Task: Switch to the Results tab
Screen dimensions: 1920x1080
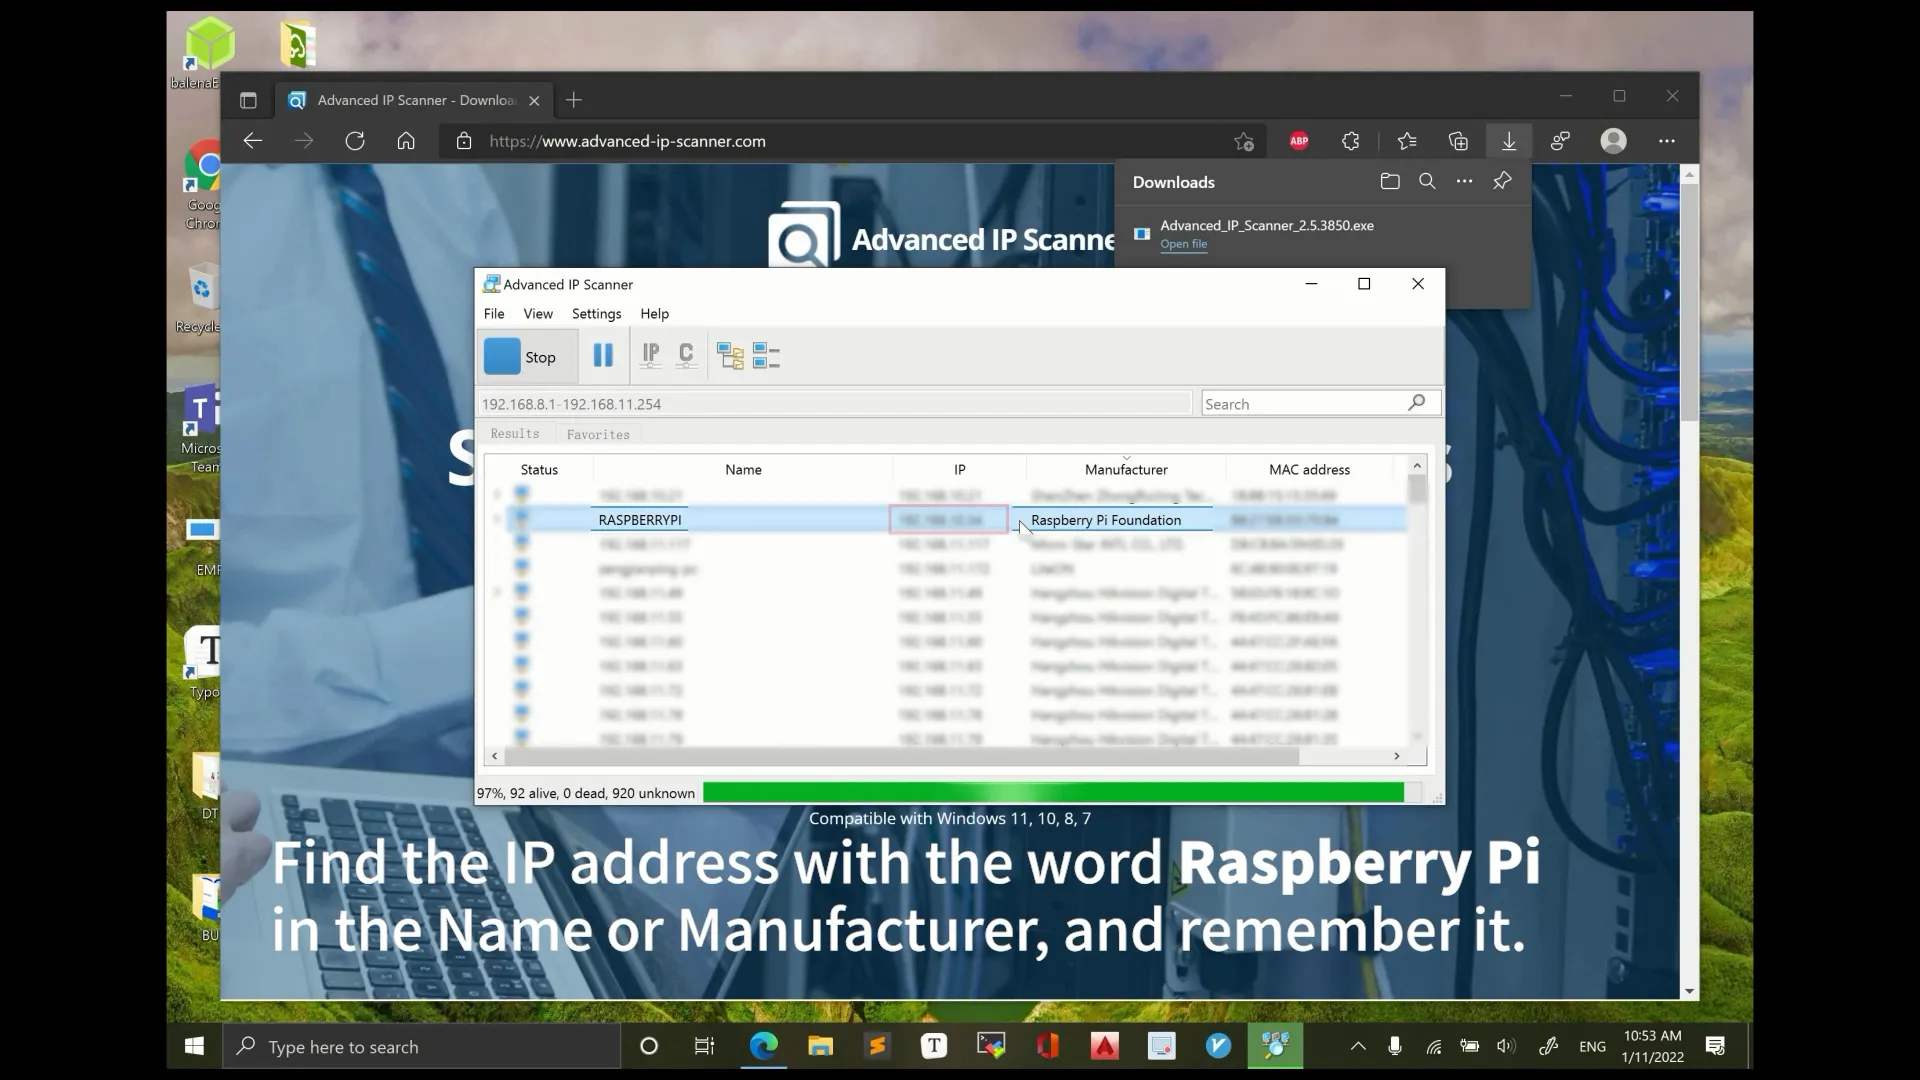Action: [x=515, y=434]
